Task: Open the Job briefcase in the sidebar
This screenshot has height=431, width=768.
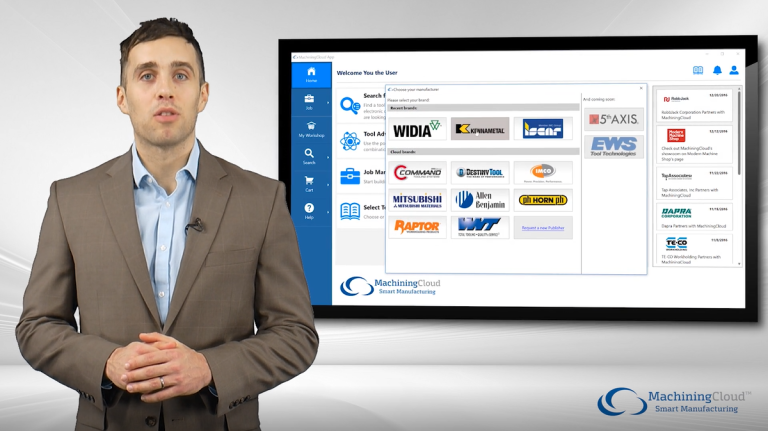Action: click(x=310, y=102)
